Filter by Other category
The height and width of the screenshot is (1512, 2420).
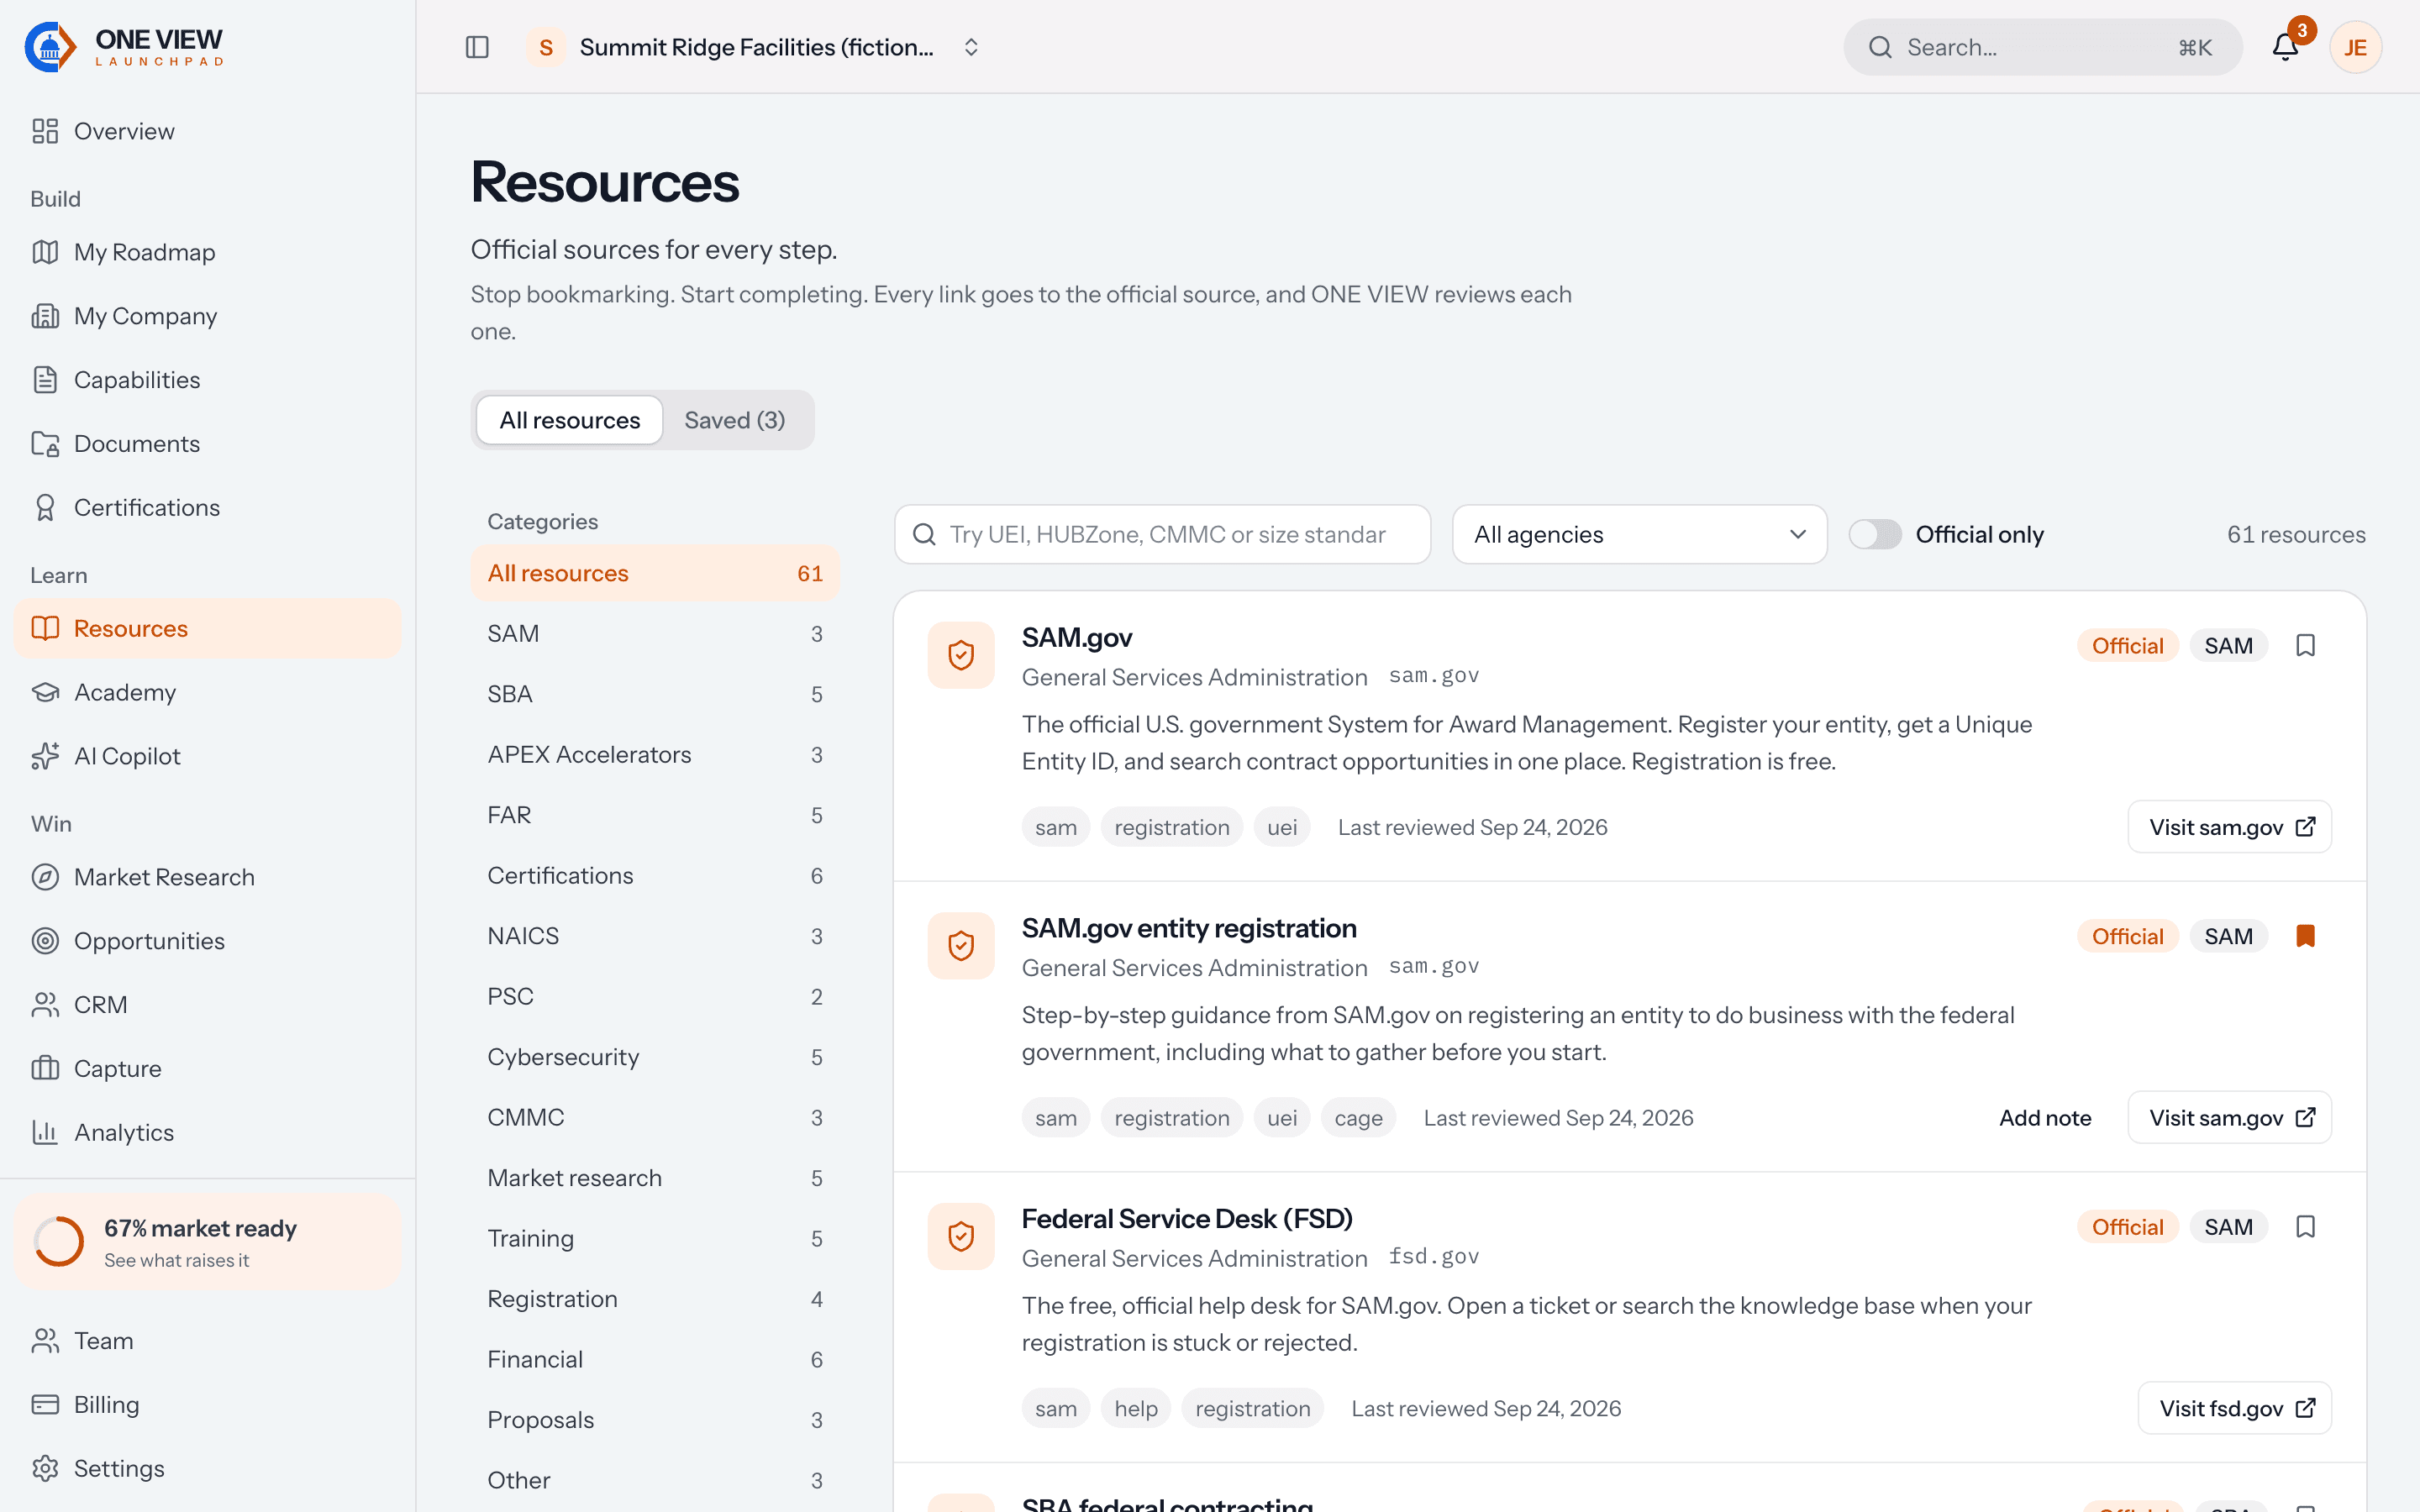point(655,1480)
